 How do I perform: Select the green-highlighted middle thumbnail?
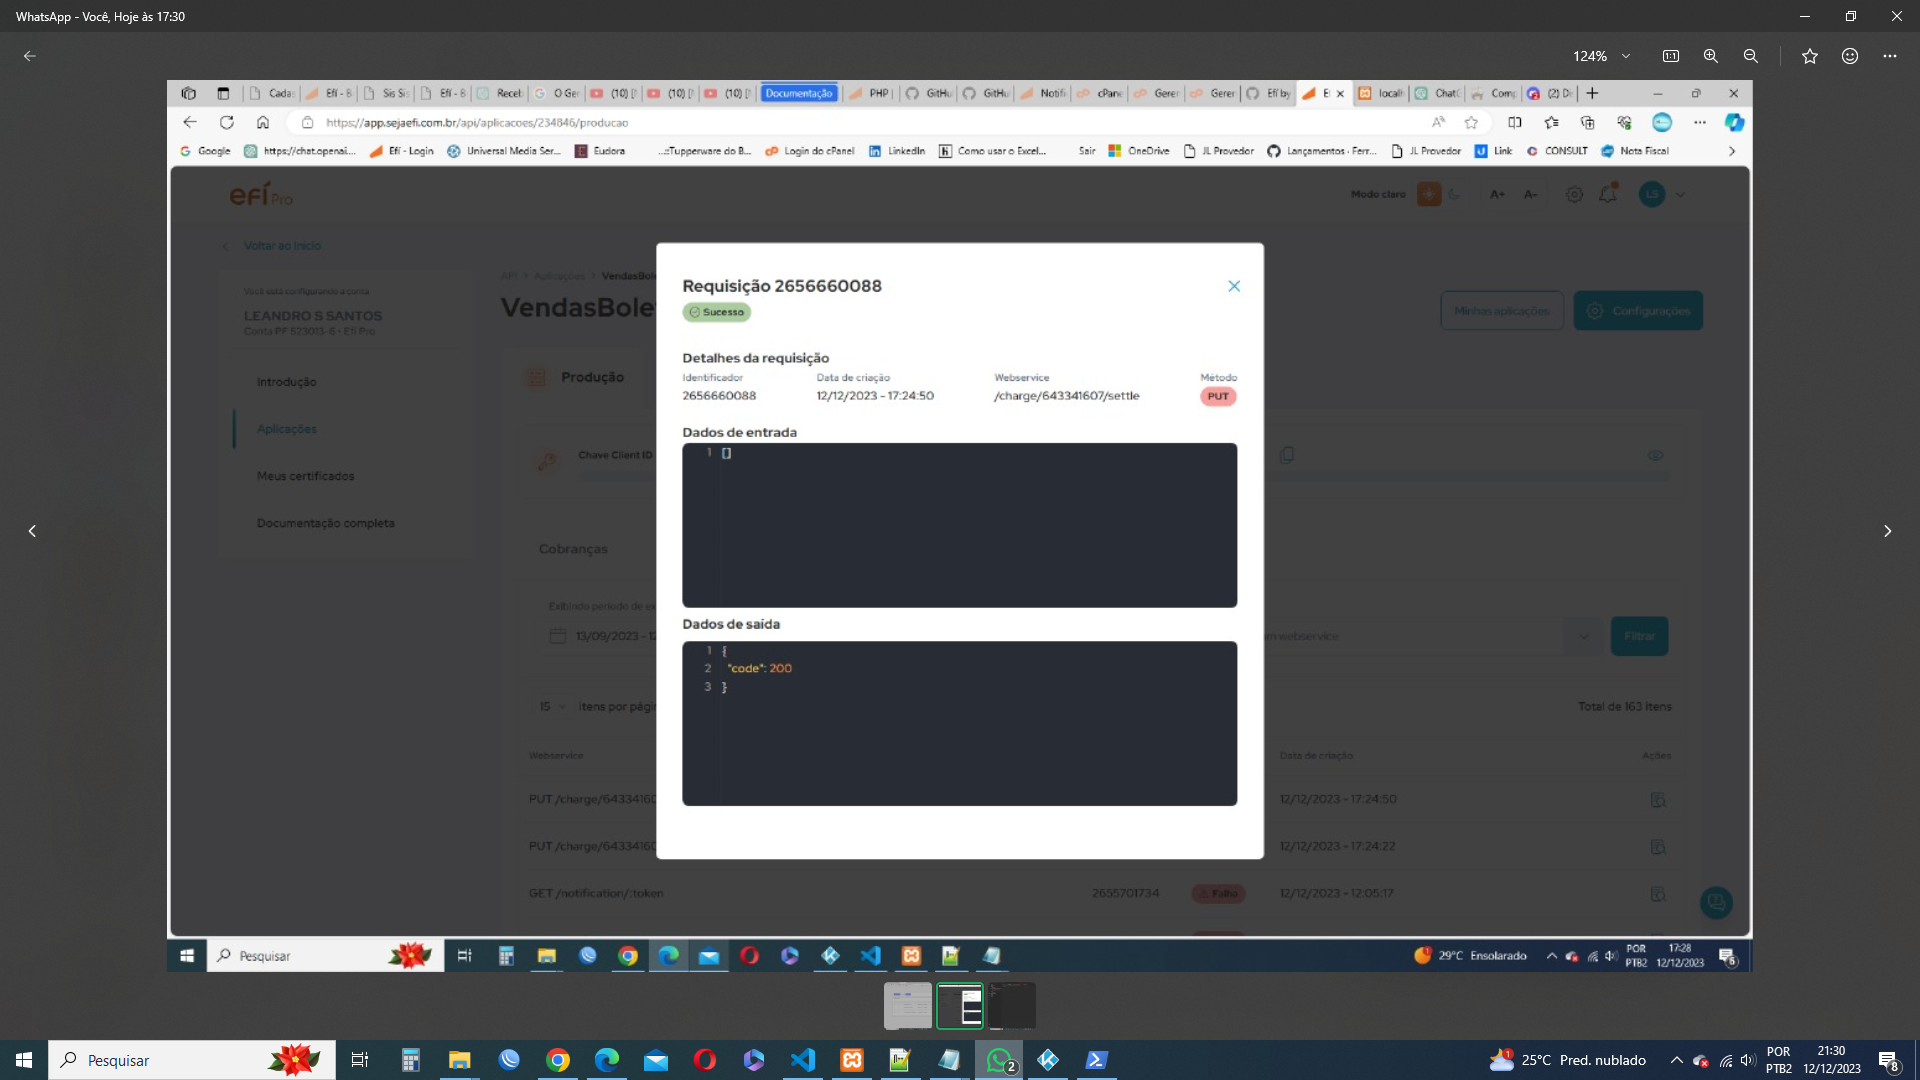[960, 1005]
